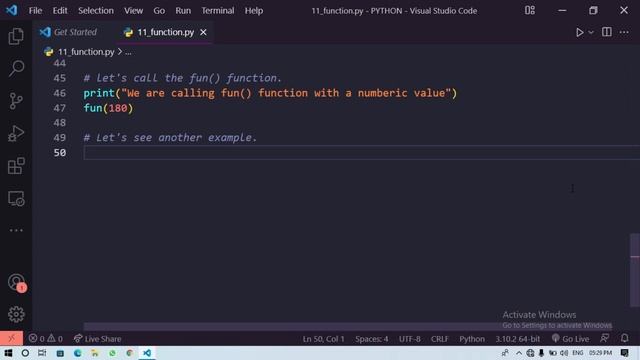
Task: Open the Selection menu
Action: pyautogui.click(x=96, y=11)
